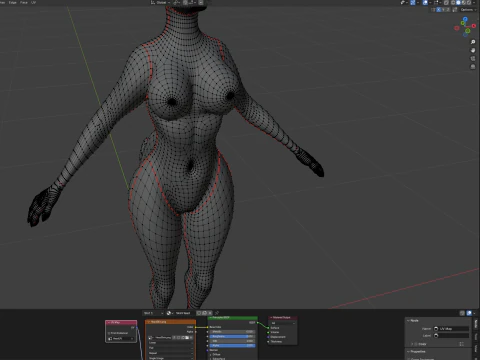This screenshot has height=360, width=480.
Task: Toggle Z mirror button in viewport
Action: [448, 10]
